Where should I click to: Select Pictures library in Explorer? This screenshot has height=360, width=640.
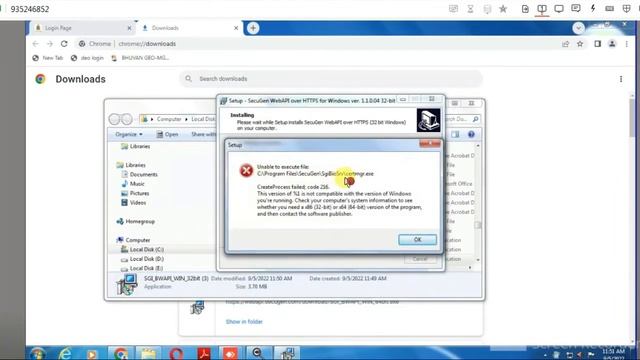pos(135,193)
